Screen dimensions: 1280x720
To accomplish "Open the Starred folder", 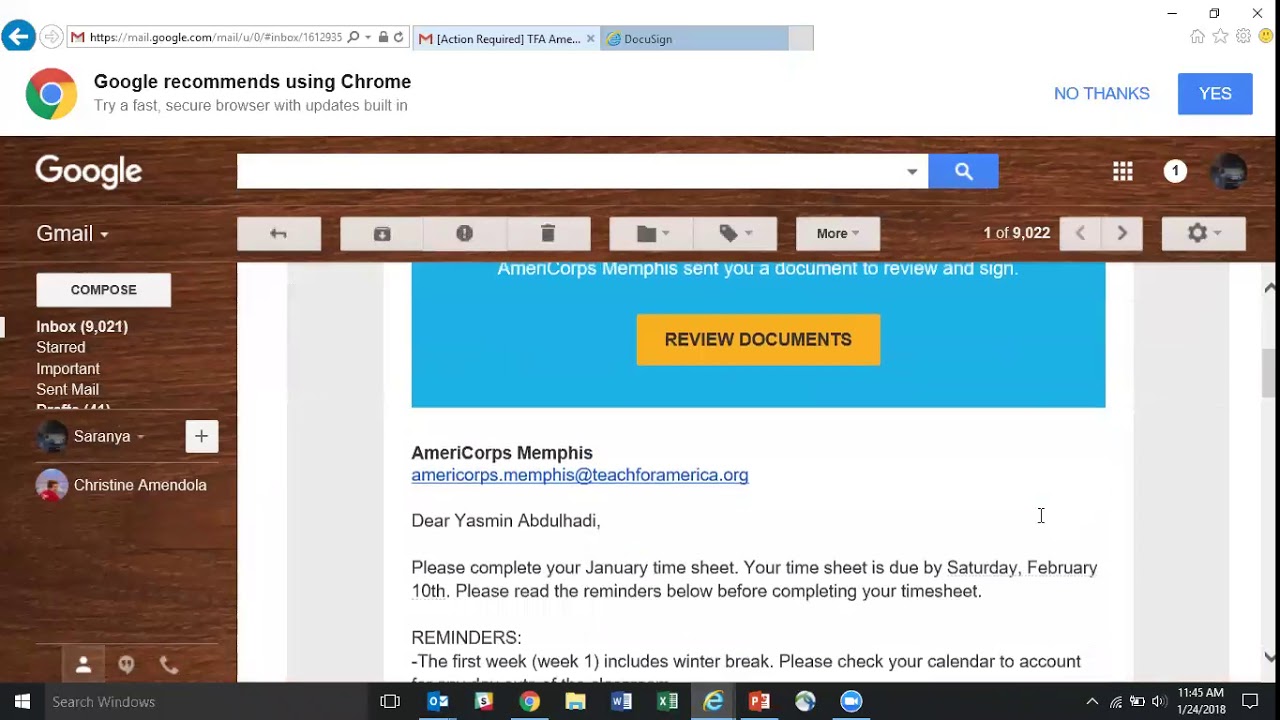I will [61, 347].
